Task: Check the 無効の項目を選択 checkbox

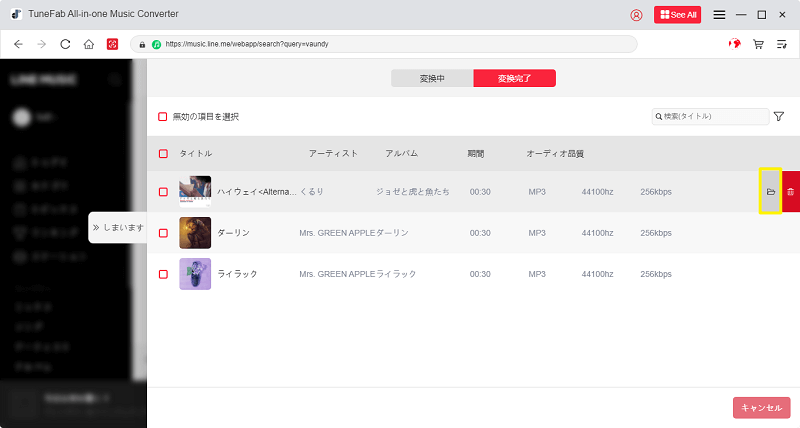Action: point(163,117)
